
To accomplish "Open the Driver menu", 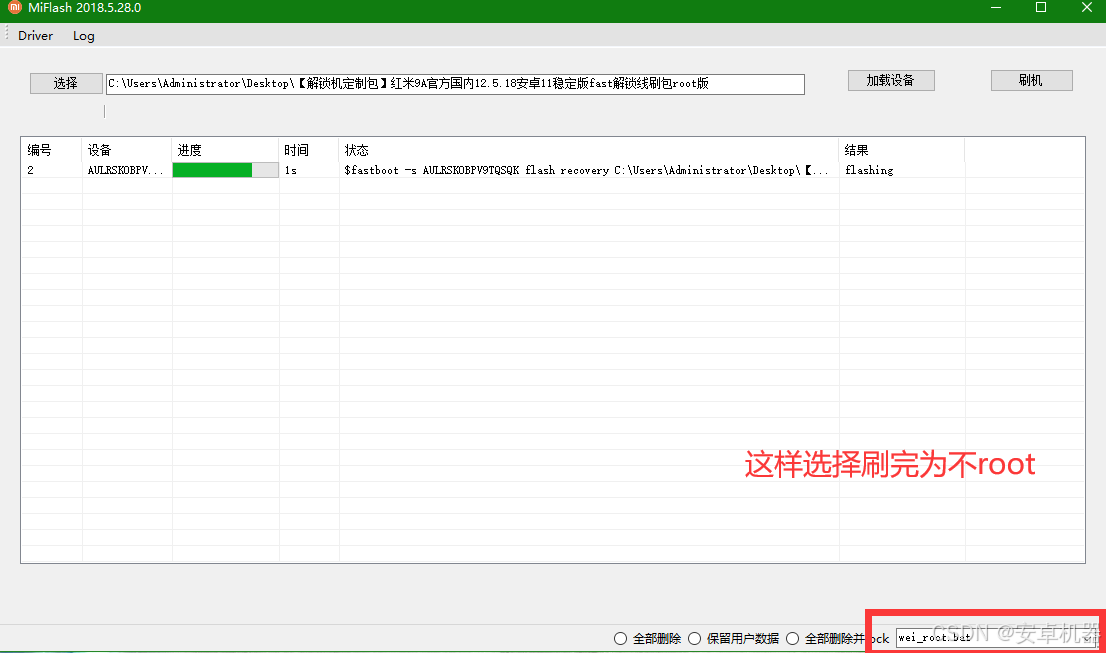I will (35, 36).
